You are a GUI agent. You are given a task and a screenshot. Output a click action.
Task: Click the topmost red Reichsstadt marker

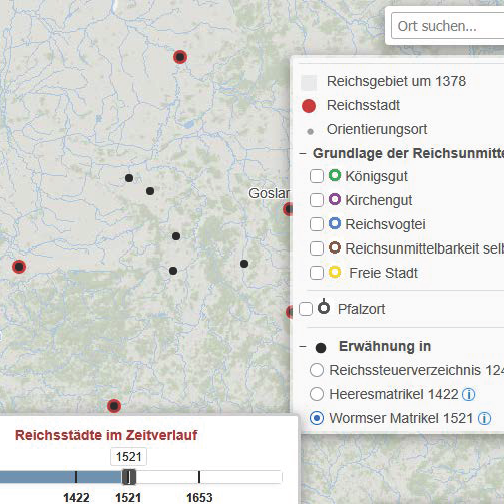[x=180, y=57]
